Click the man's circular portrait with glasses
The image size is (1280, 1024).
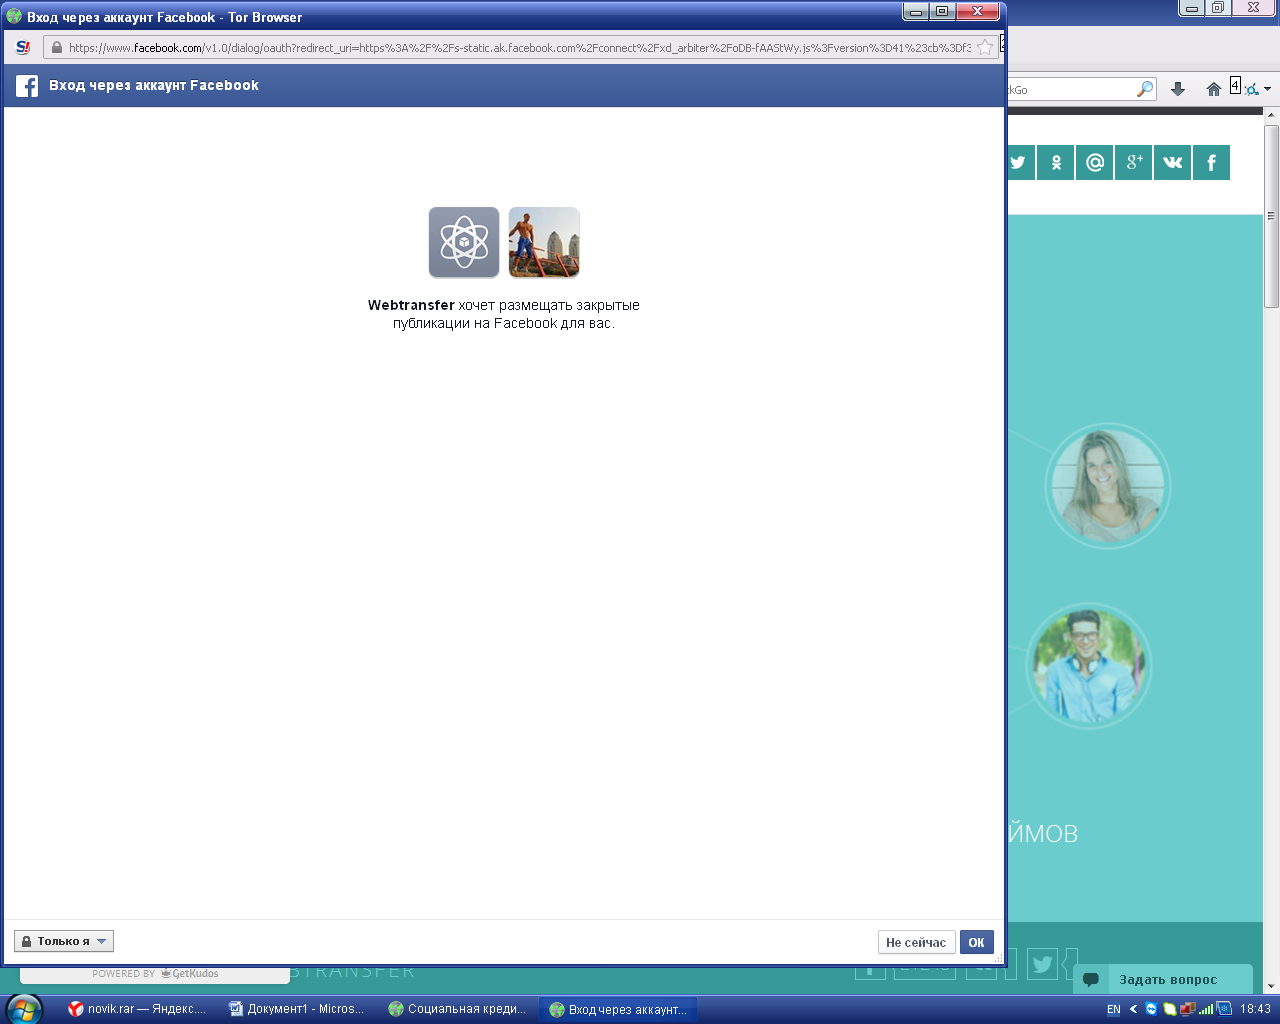pyautogui.click(x=1088, y=666)
